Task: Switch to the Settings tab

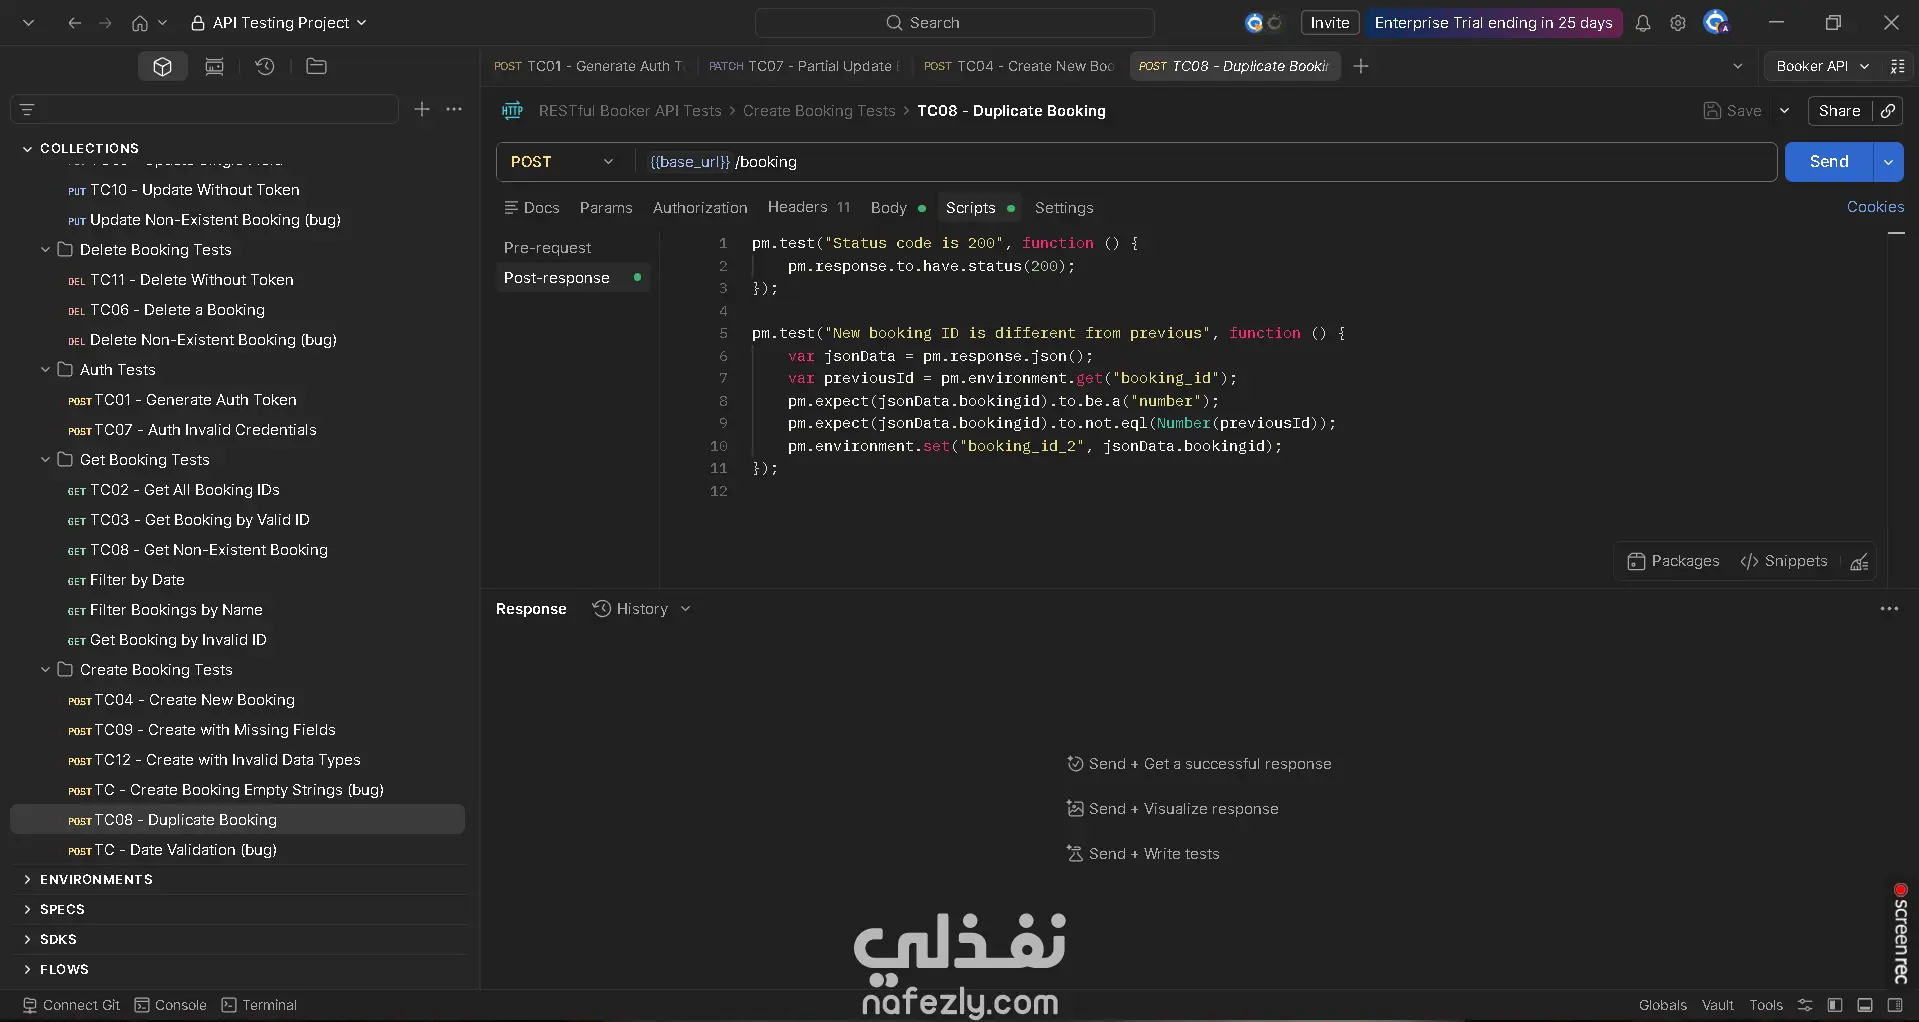Action: click(1064, 208)
